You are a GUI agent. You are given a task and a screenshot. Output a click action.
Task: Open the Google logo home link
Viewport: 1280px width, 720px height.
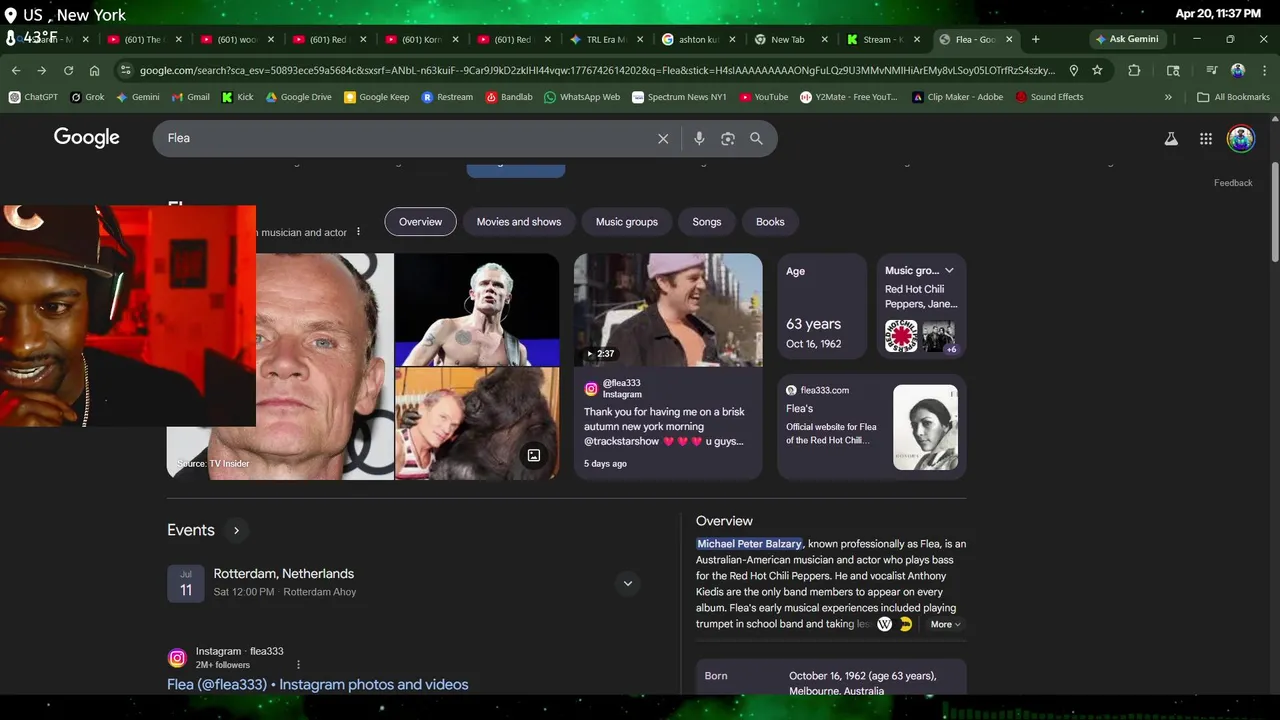[87, 138]
